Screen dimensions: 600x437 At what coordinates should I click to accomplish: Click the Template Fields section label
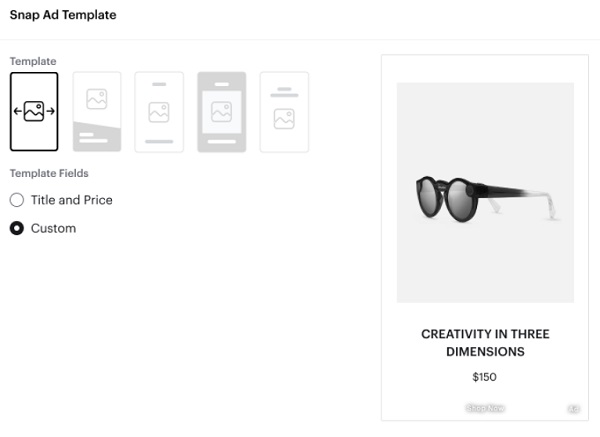[x=49, y=173]
